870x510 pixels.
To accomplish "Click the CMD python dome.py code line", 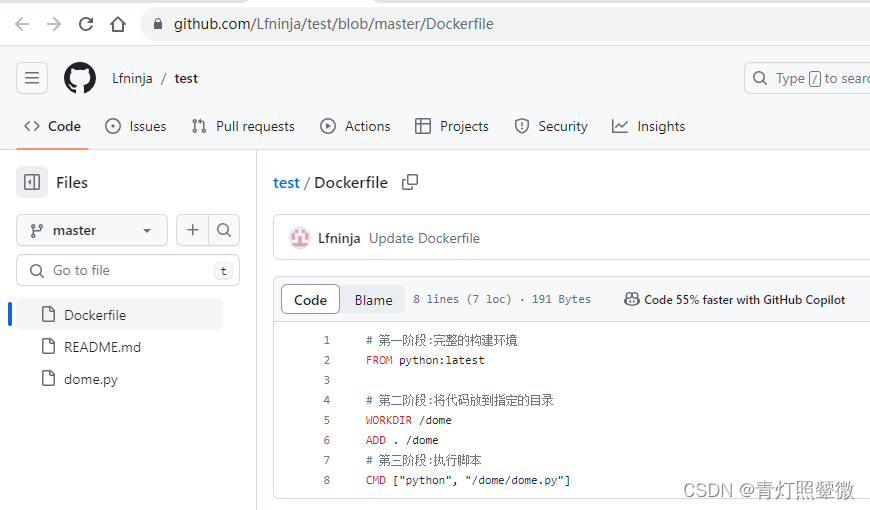I will (x=468, y=480).
